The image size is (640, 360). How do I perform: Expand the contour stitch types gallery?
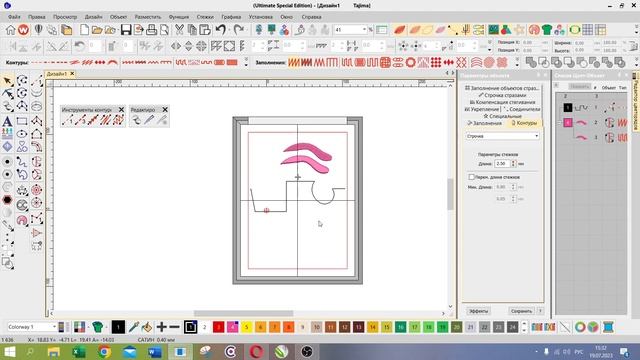click(x=246, y=62)
